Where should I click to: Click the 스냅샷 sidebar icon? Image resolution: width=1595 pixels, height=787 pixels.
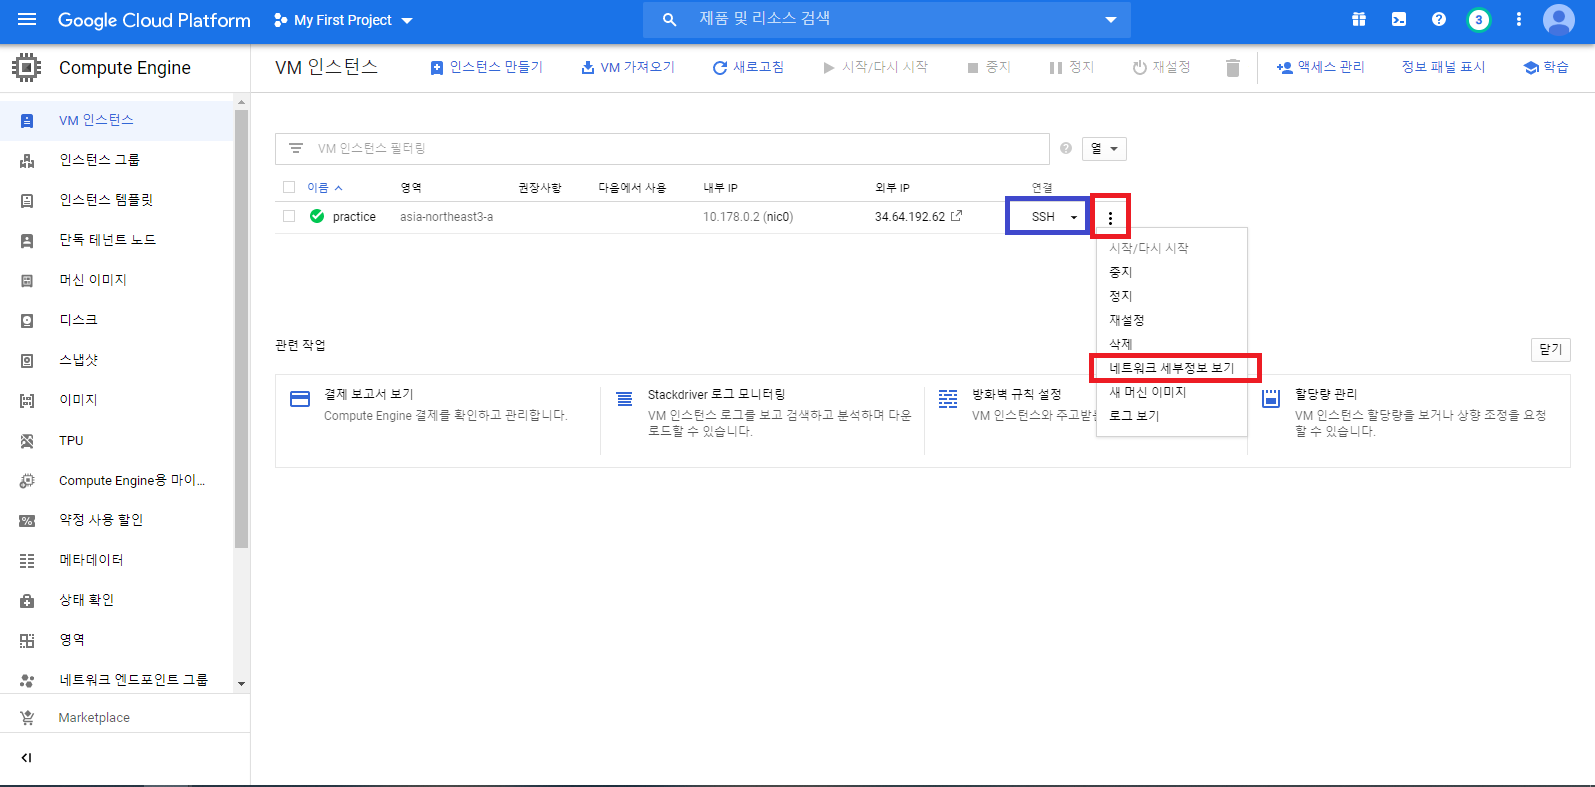[27, 361]
